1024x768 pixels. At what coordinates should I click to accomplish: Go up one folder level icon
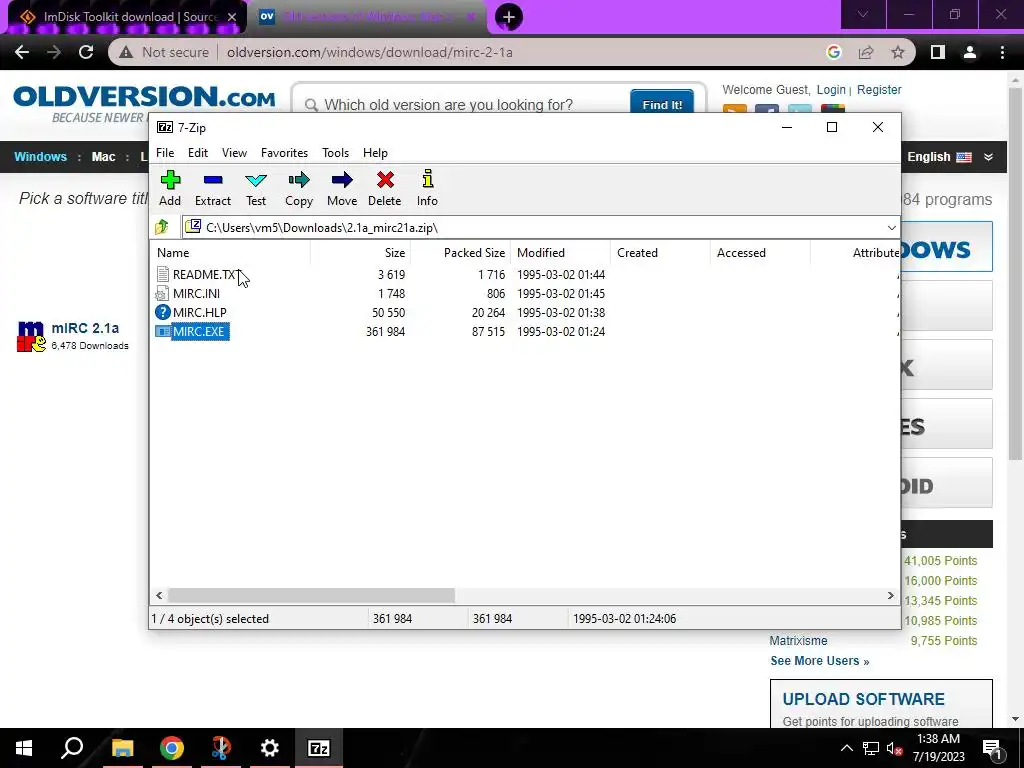click(162, 227)
